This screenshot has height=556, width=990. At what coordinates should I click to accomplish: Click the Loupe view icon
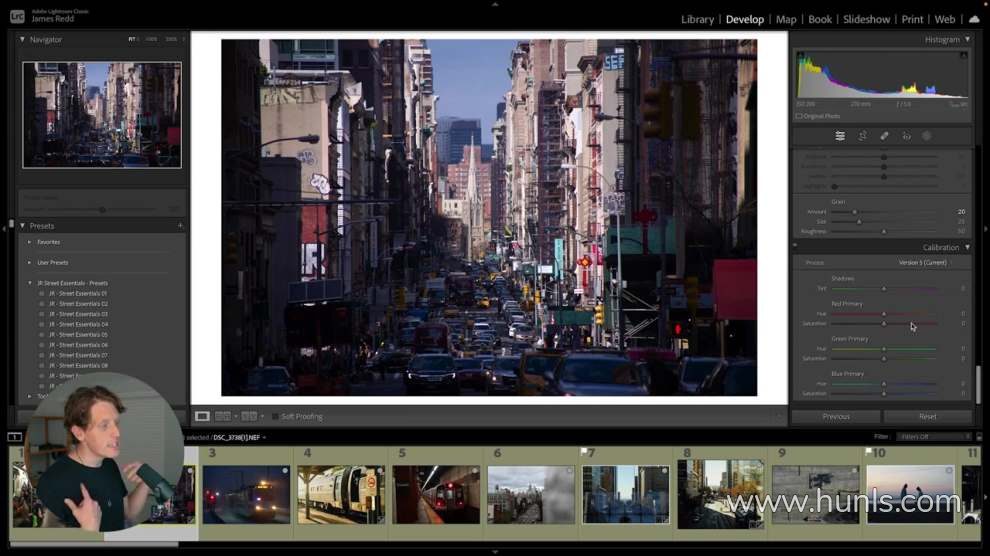tap(202, 416)
